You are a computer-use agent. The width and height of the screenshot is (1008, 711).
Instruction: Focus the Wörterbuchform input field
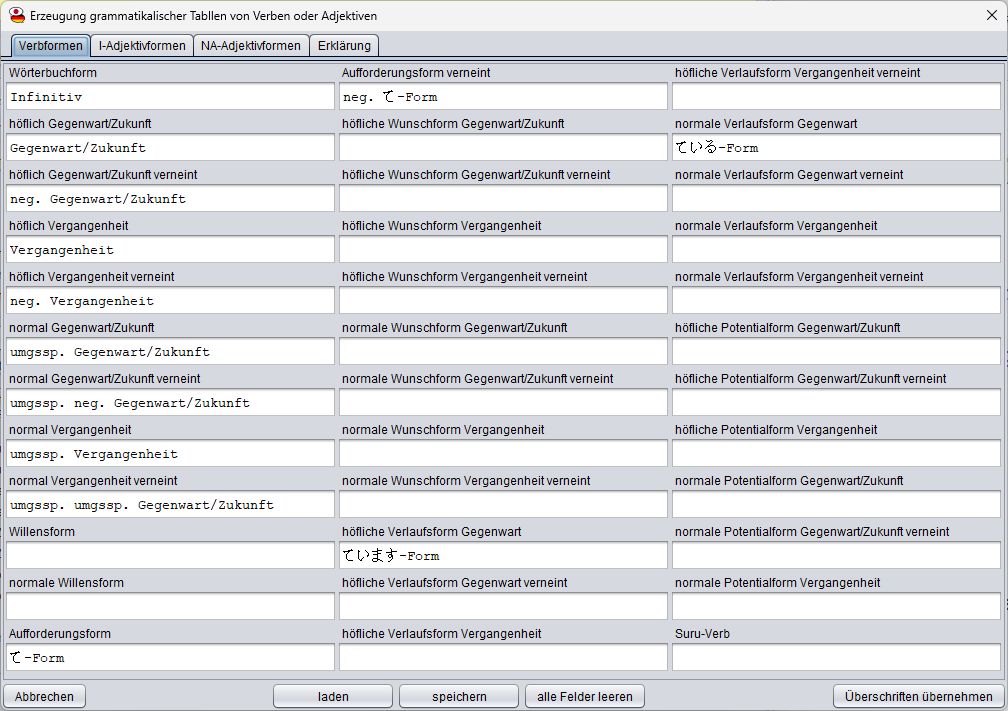pyautogui.click(x=170, y=97)
